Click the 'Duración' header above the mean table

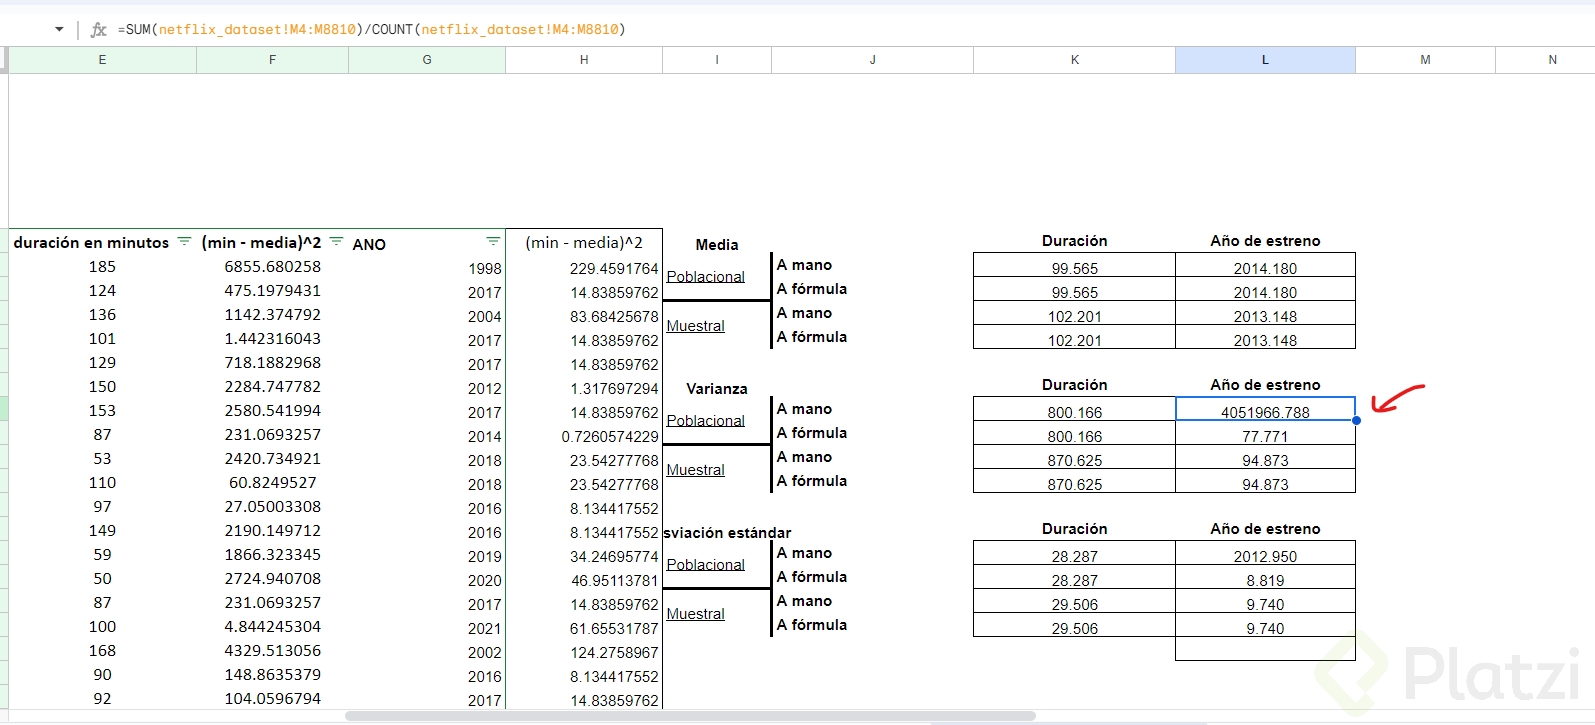coord(1075,241)
